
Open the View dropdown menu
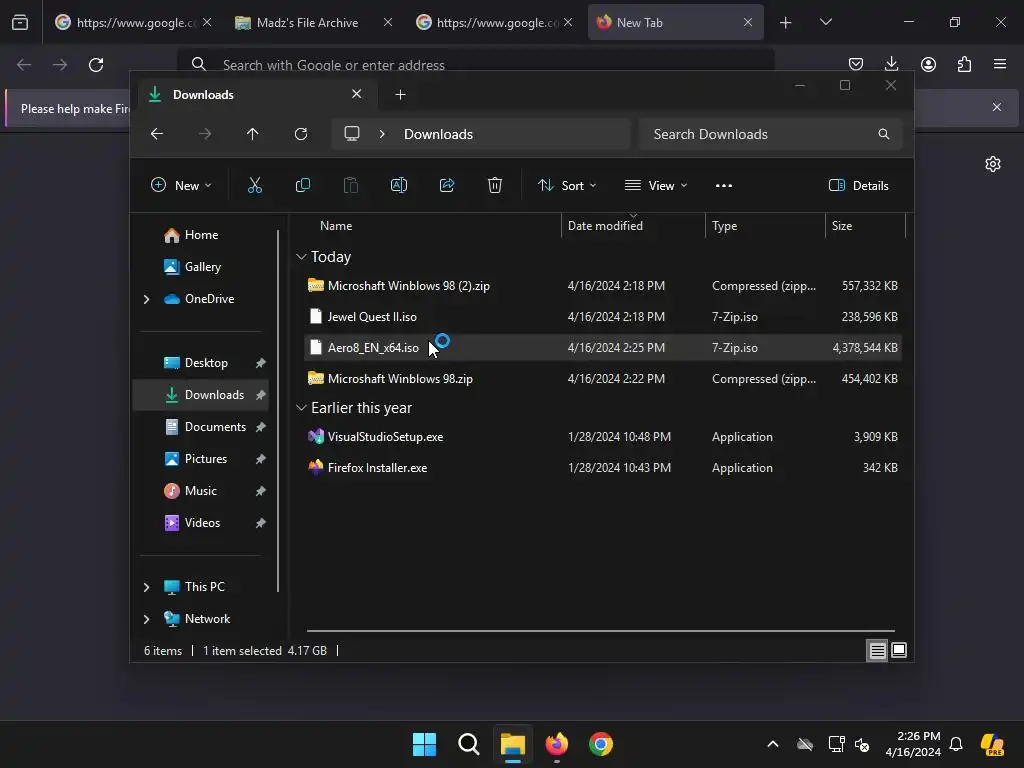(656, 185)
